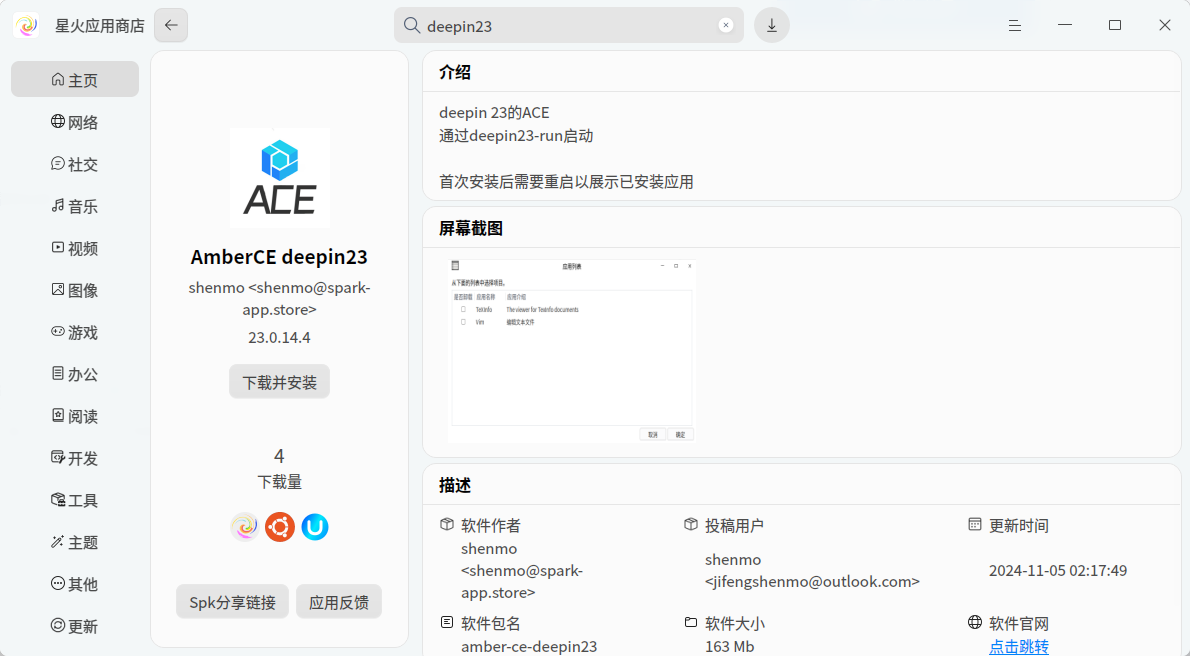Open the 更新 updates page

75,626
